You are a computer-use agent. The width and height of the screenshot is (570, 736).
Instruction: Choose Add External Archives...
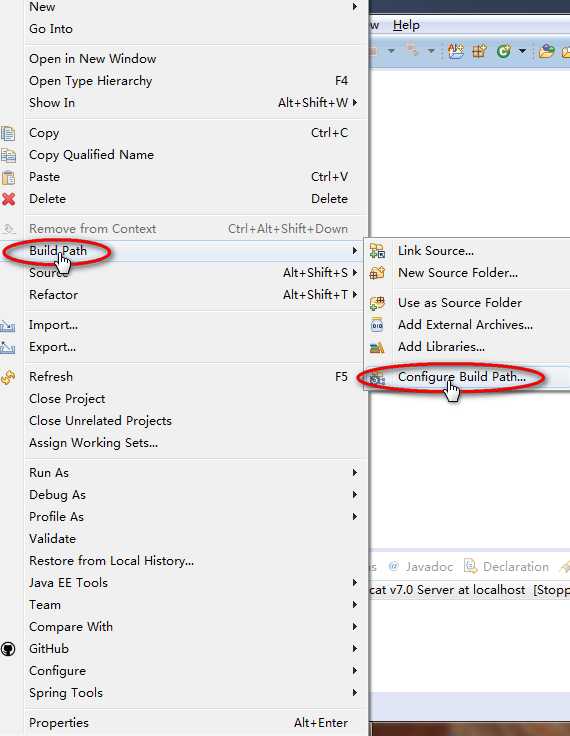[468, 325]
